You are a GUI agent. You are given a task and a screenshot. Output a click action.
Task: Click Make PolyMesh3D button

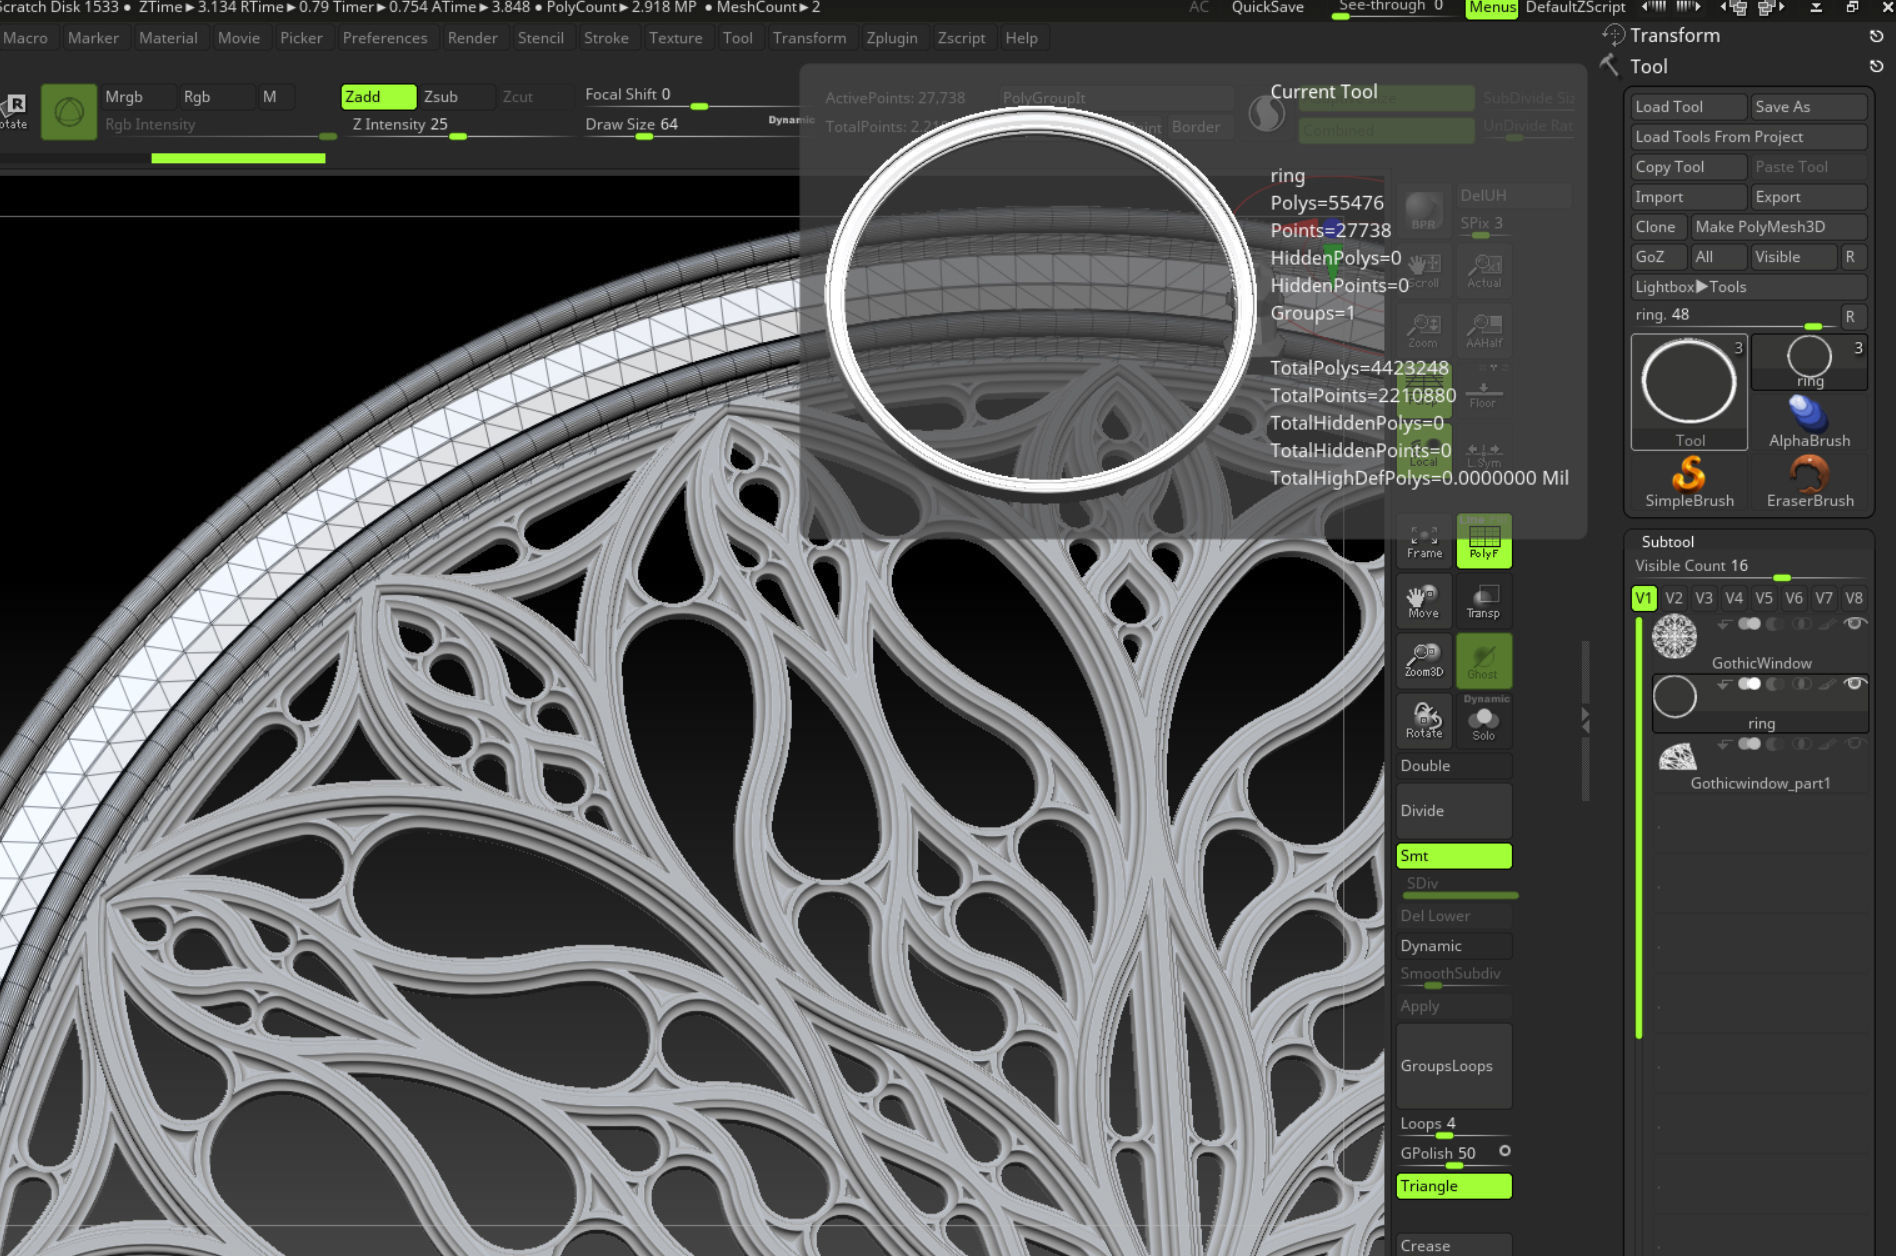point(1779,227)
